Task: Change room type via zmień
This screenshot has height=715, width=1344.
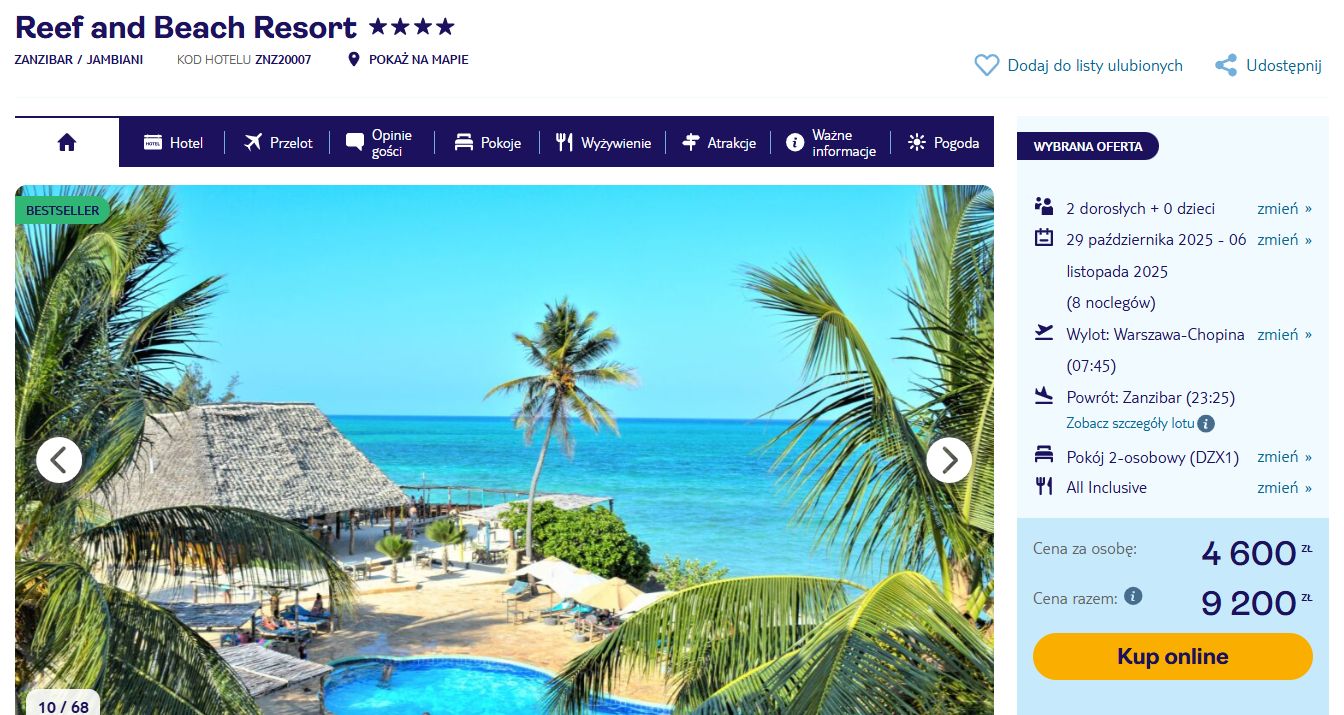Action: (1284, 456)
